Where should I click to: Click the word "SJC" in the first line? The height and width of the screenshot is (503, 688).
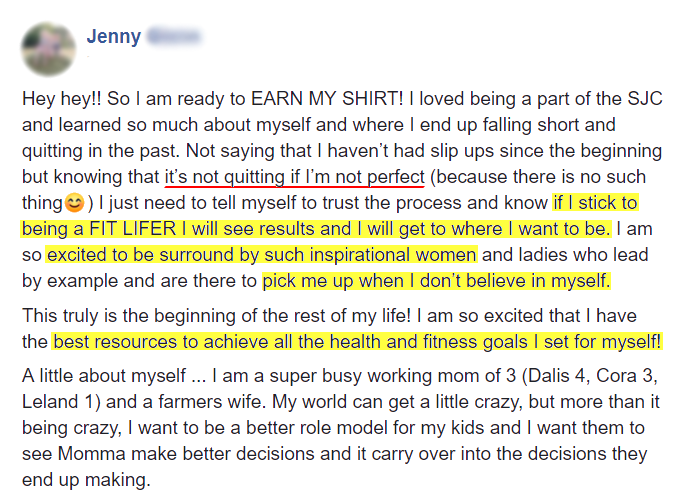click(x=645, y=99)
